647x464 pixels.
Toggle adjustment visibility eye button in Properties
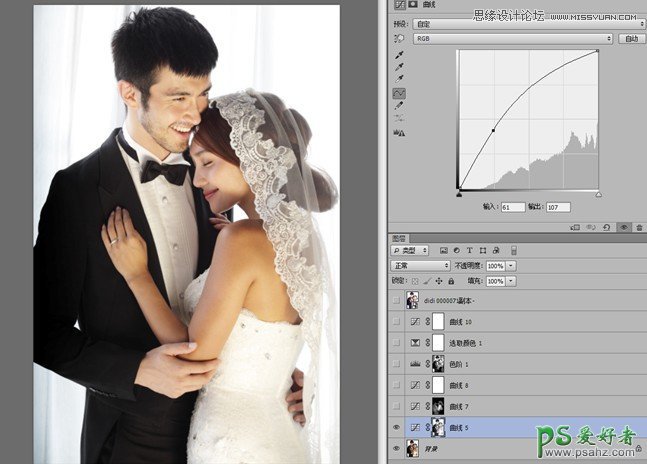pos(624,228)
